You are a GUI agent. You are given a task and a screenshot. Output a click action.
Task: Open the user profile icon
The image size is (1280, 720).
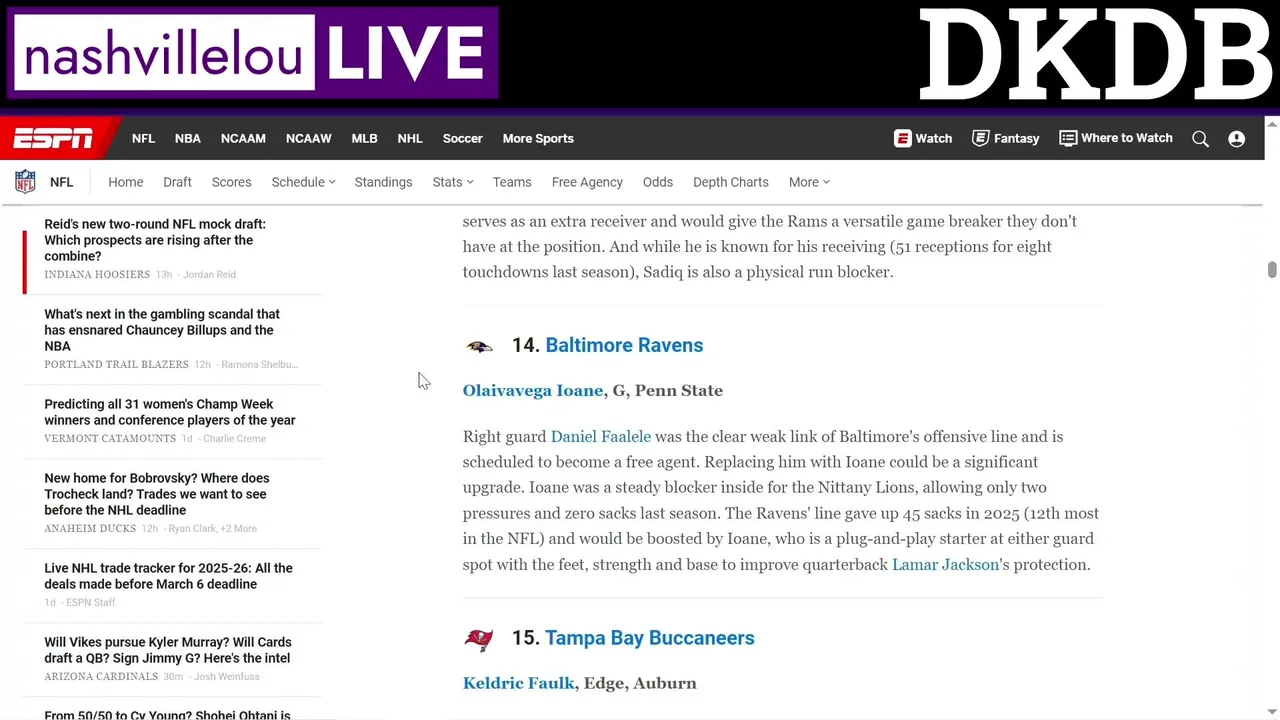[1237, 139]
